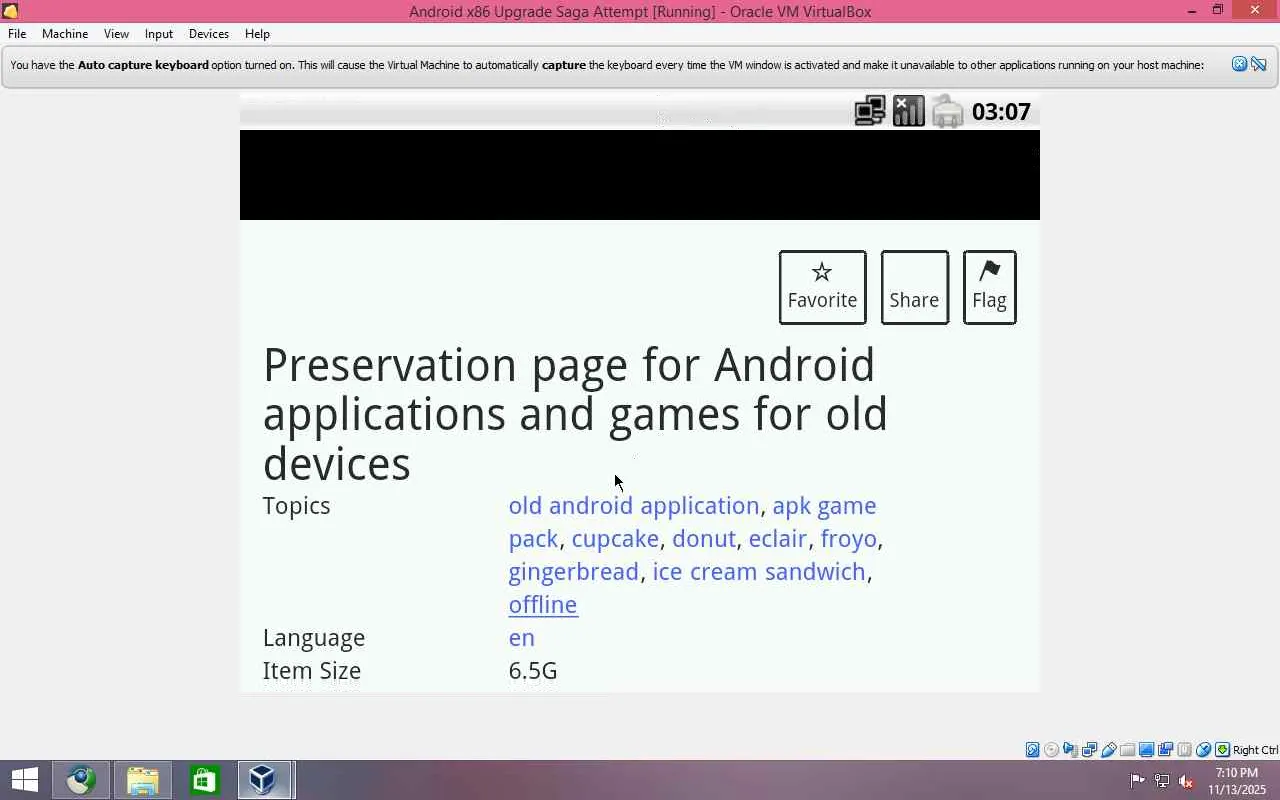Click the VirtualBox hard disk activity indicator
This screenshot has height=800, width=1280.
click(x=1032, y=750)
